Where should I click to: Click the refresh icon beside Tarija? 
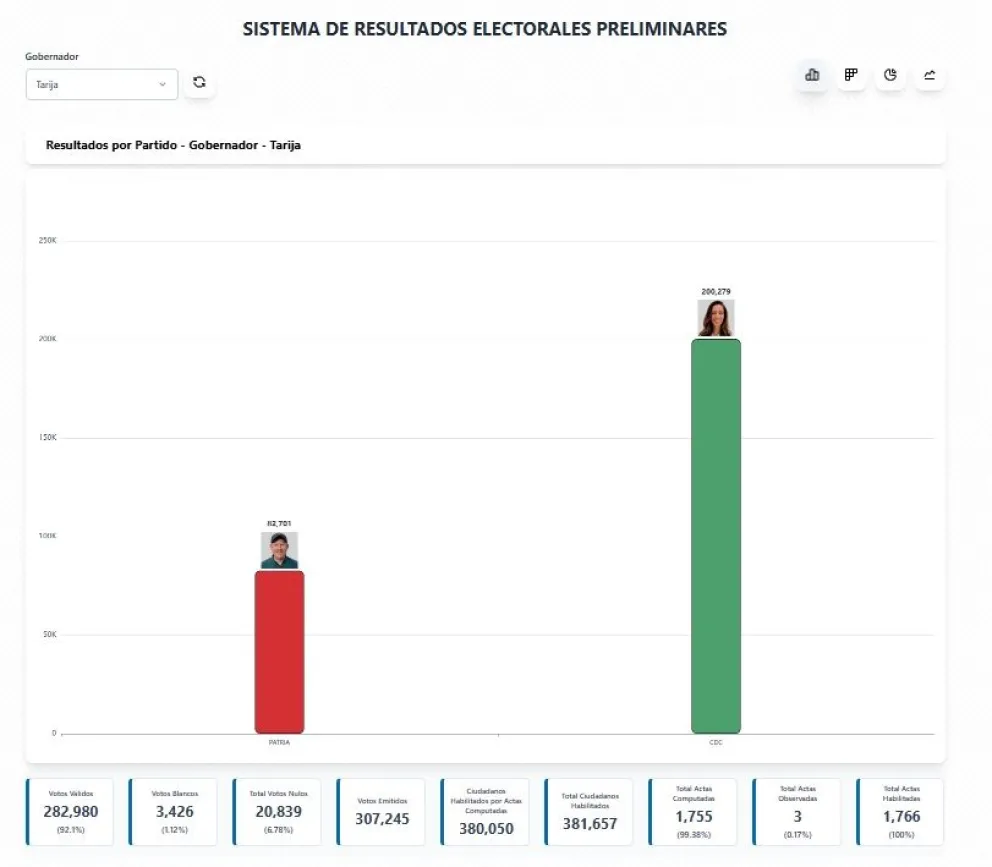point(199,83)
